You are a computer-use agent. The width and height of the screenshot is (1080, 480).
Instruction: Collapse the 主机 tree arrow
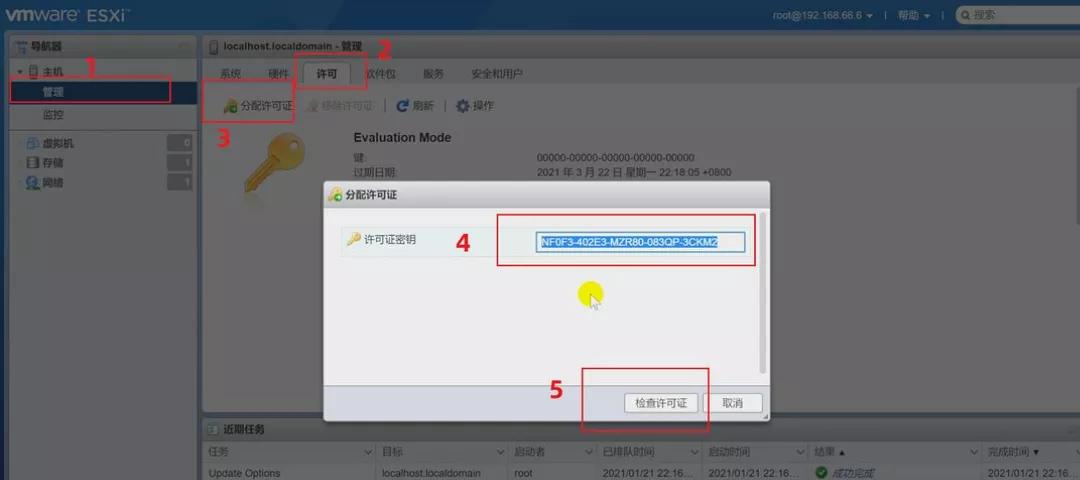click(x=21, y=72)
